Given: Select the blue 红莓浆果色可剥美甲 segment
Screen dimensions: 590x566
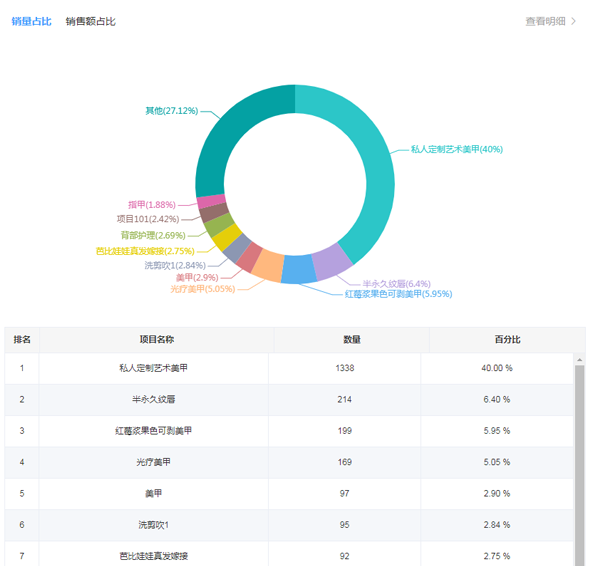Looking at the screenshot, I should [299, 269].
